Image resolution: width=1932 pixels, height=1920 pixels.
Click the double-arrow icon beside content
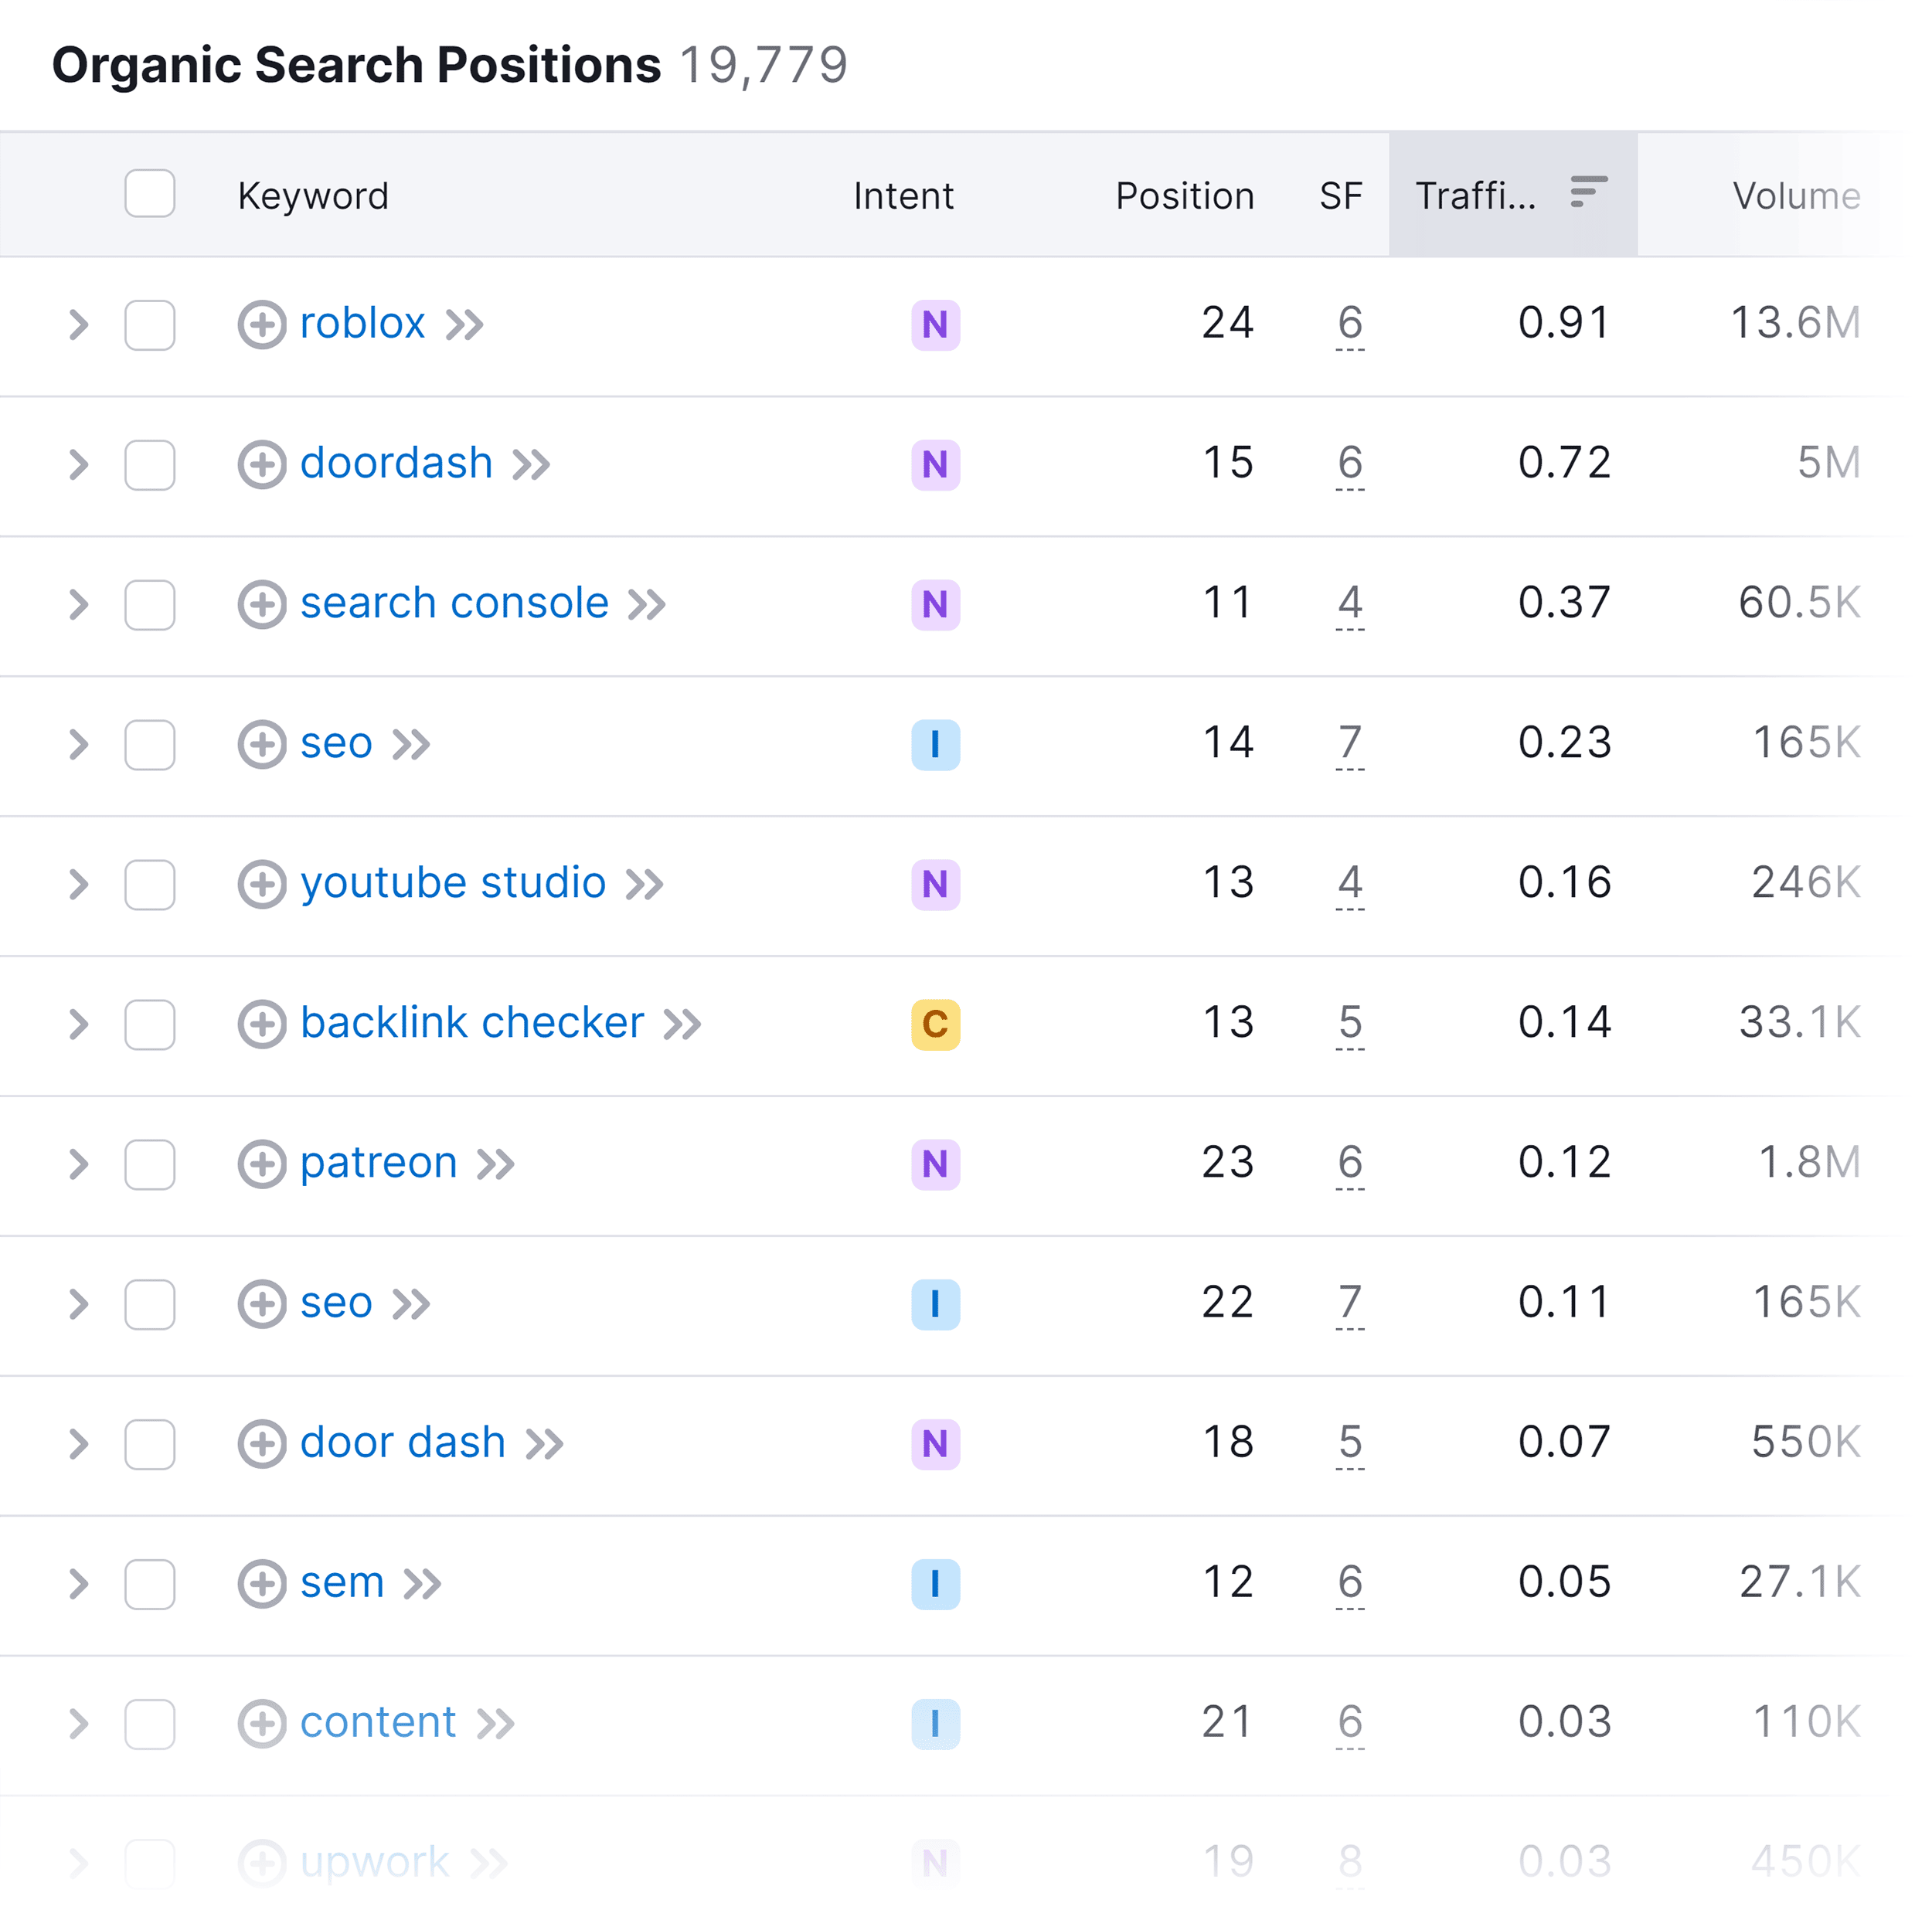coord(495,1724)
